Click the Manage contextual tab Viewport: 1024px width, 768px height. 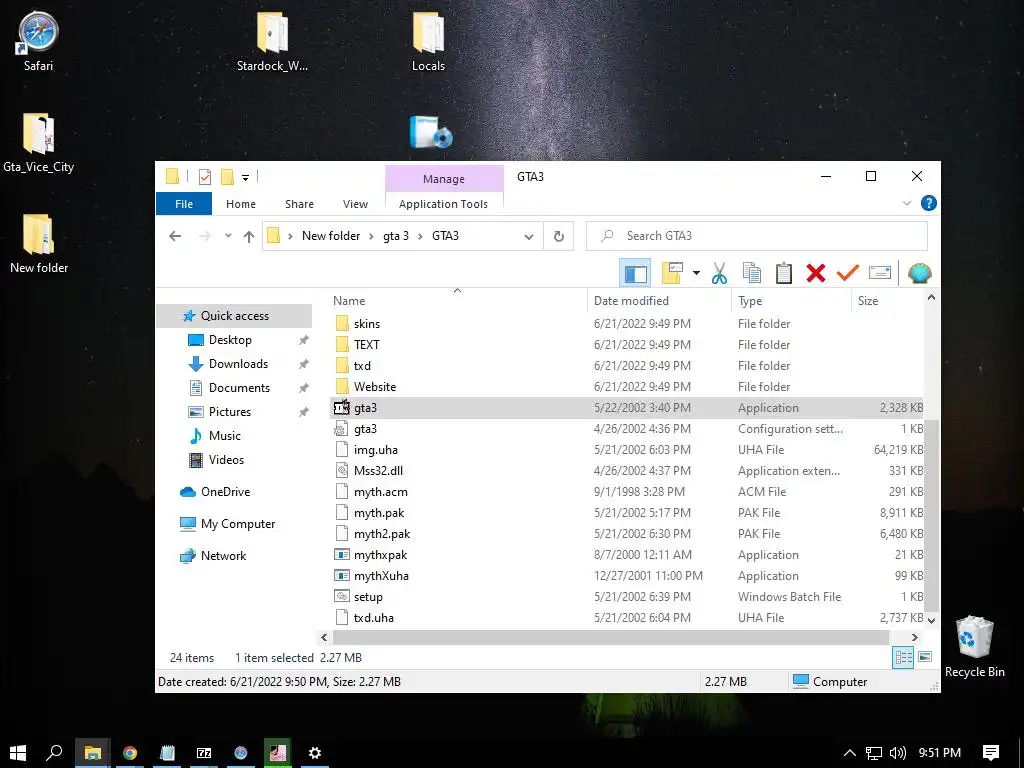pyautogui.click(x=444, y=178)
